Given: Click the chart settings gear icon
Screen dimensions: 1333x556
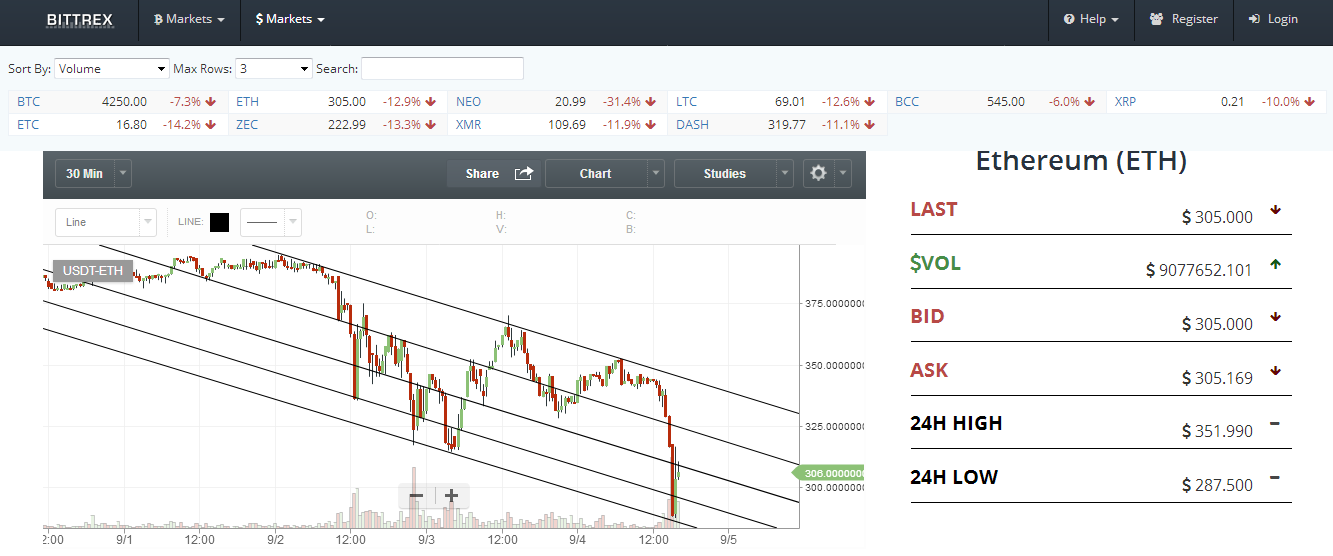Looking at the screenshot, I should click(x=819, y=173).
